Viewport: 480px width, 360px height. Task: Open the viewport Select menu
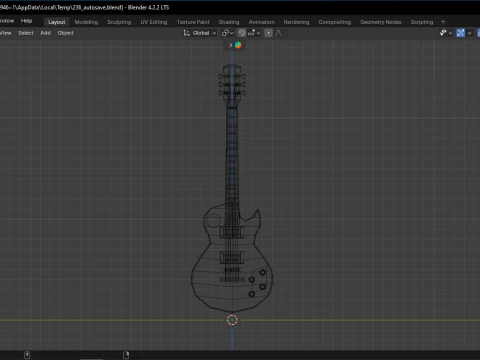point(26,33)
